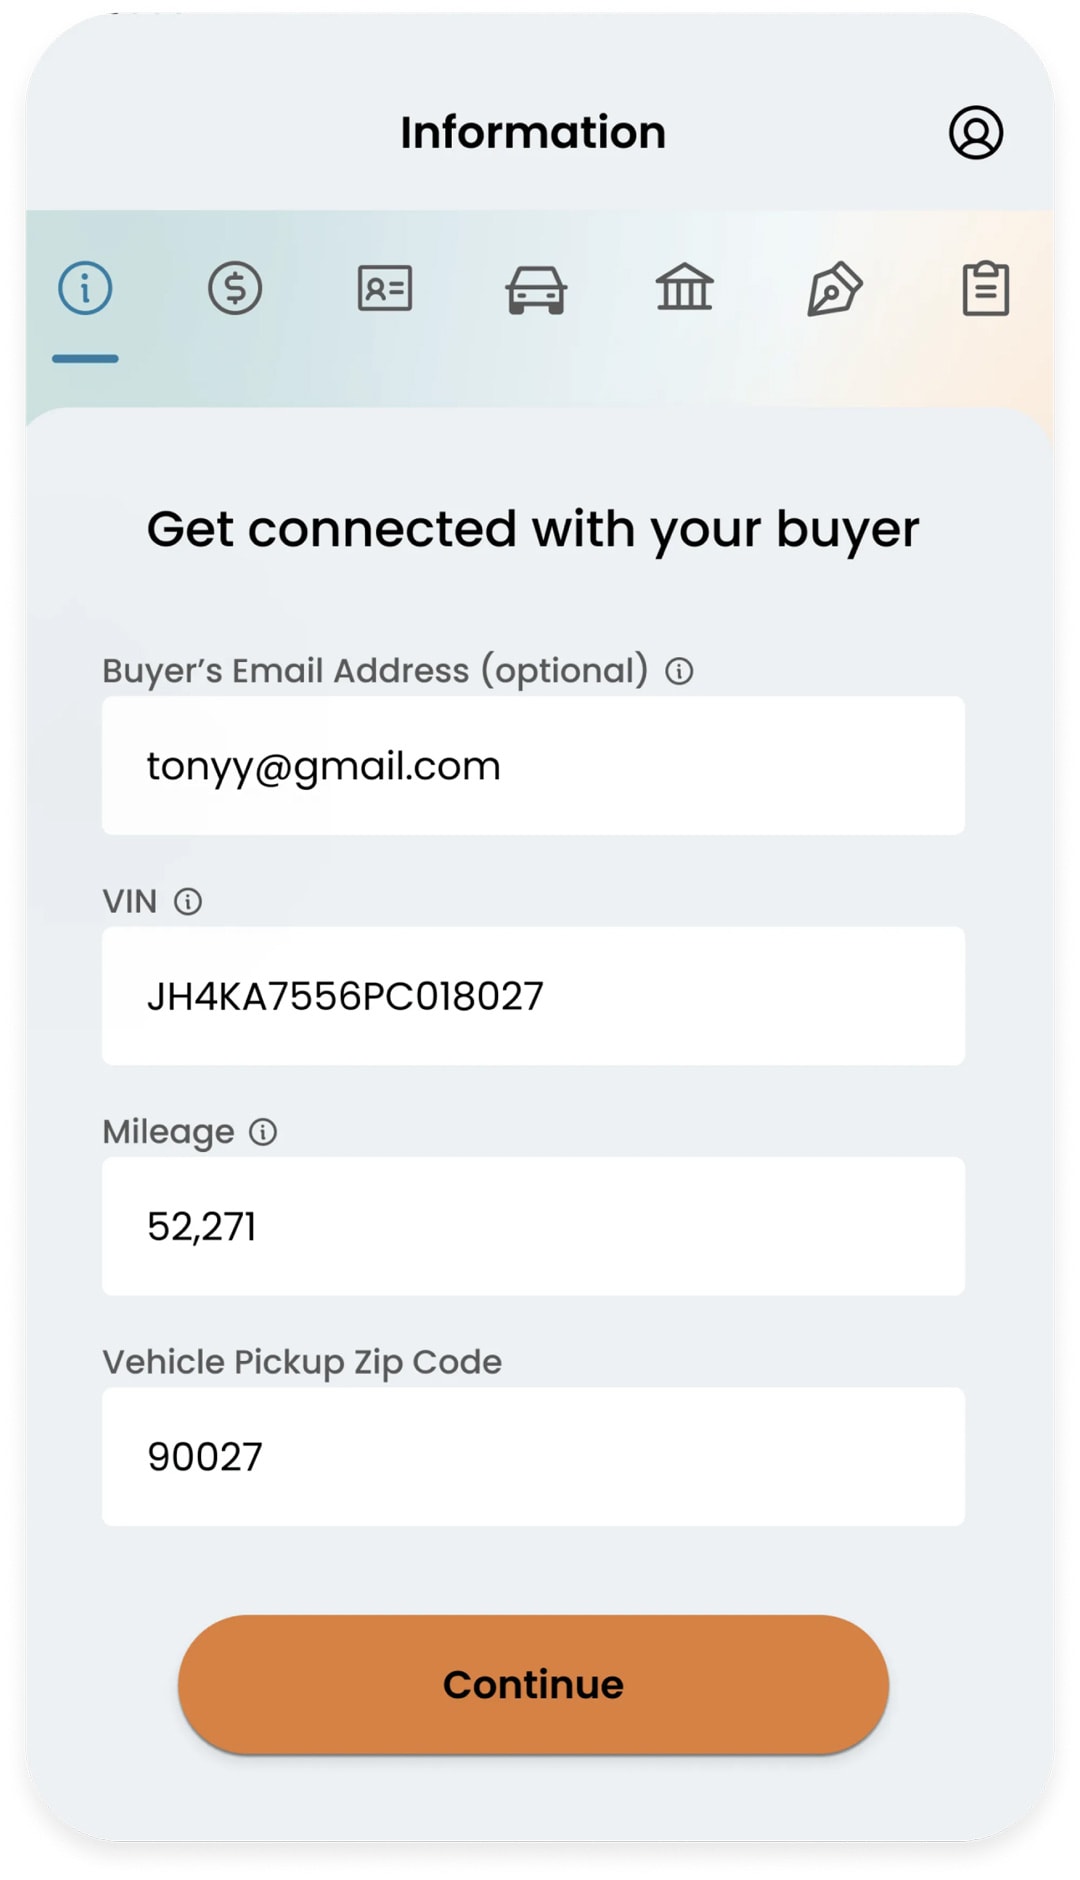Image resolution: width=1080 pixels, height=1880 pixels.
Task: Open the user profile icon
Action: point(975,132)
